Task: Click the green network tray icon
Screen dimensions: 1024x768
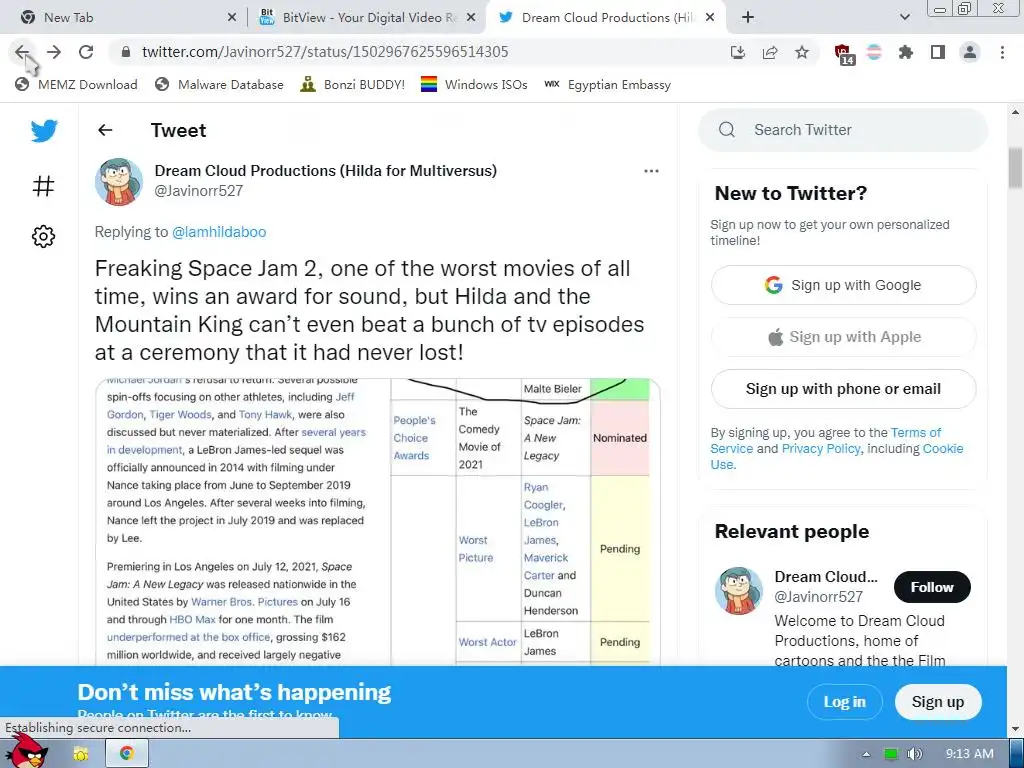Action: point(891,754)
